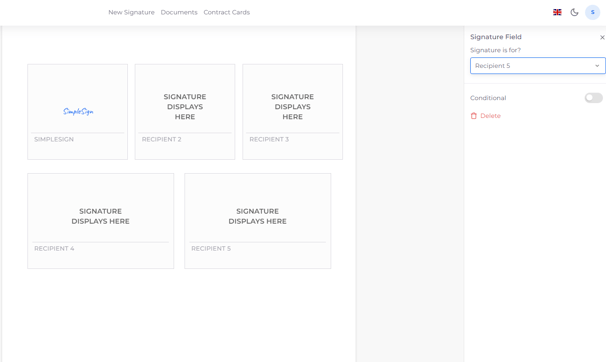Screen dimensions: 606x362
Task: Click the 'Signature is for?' label
Action: click(495, 50)
